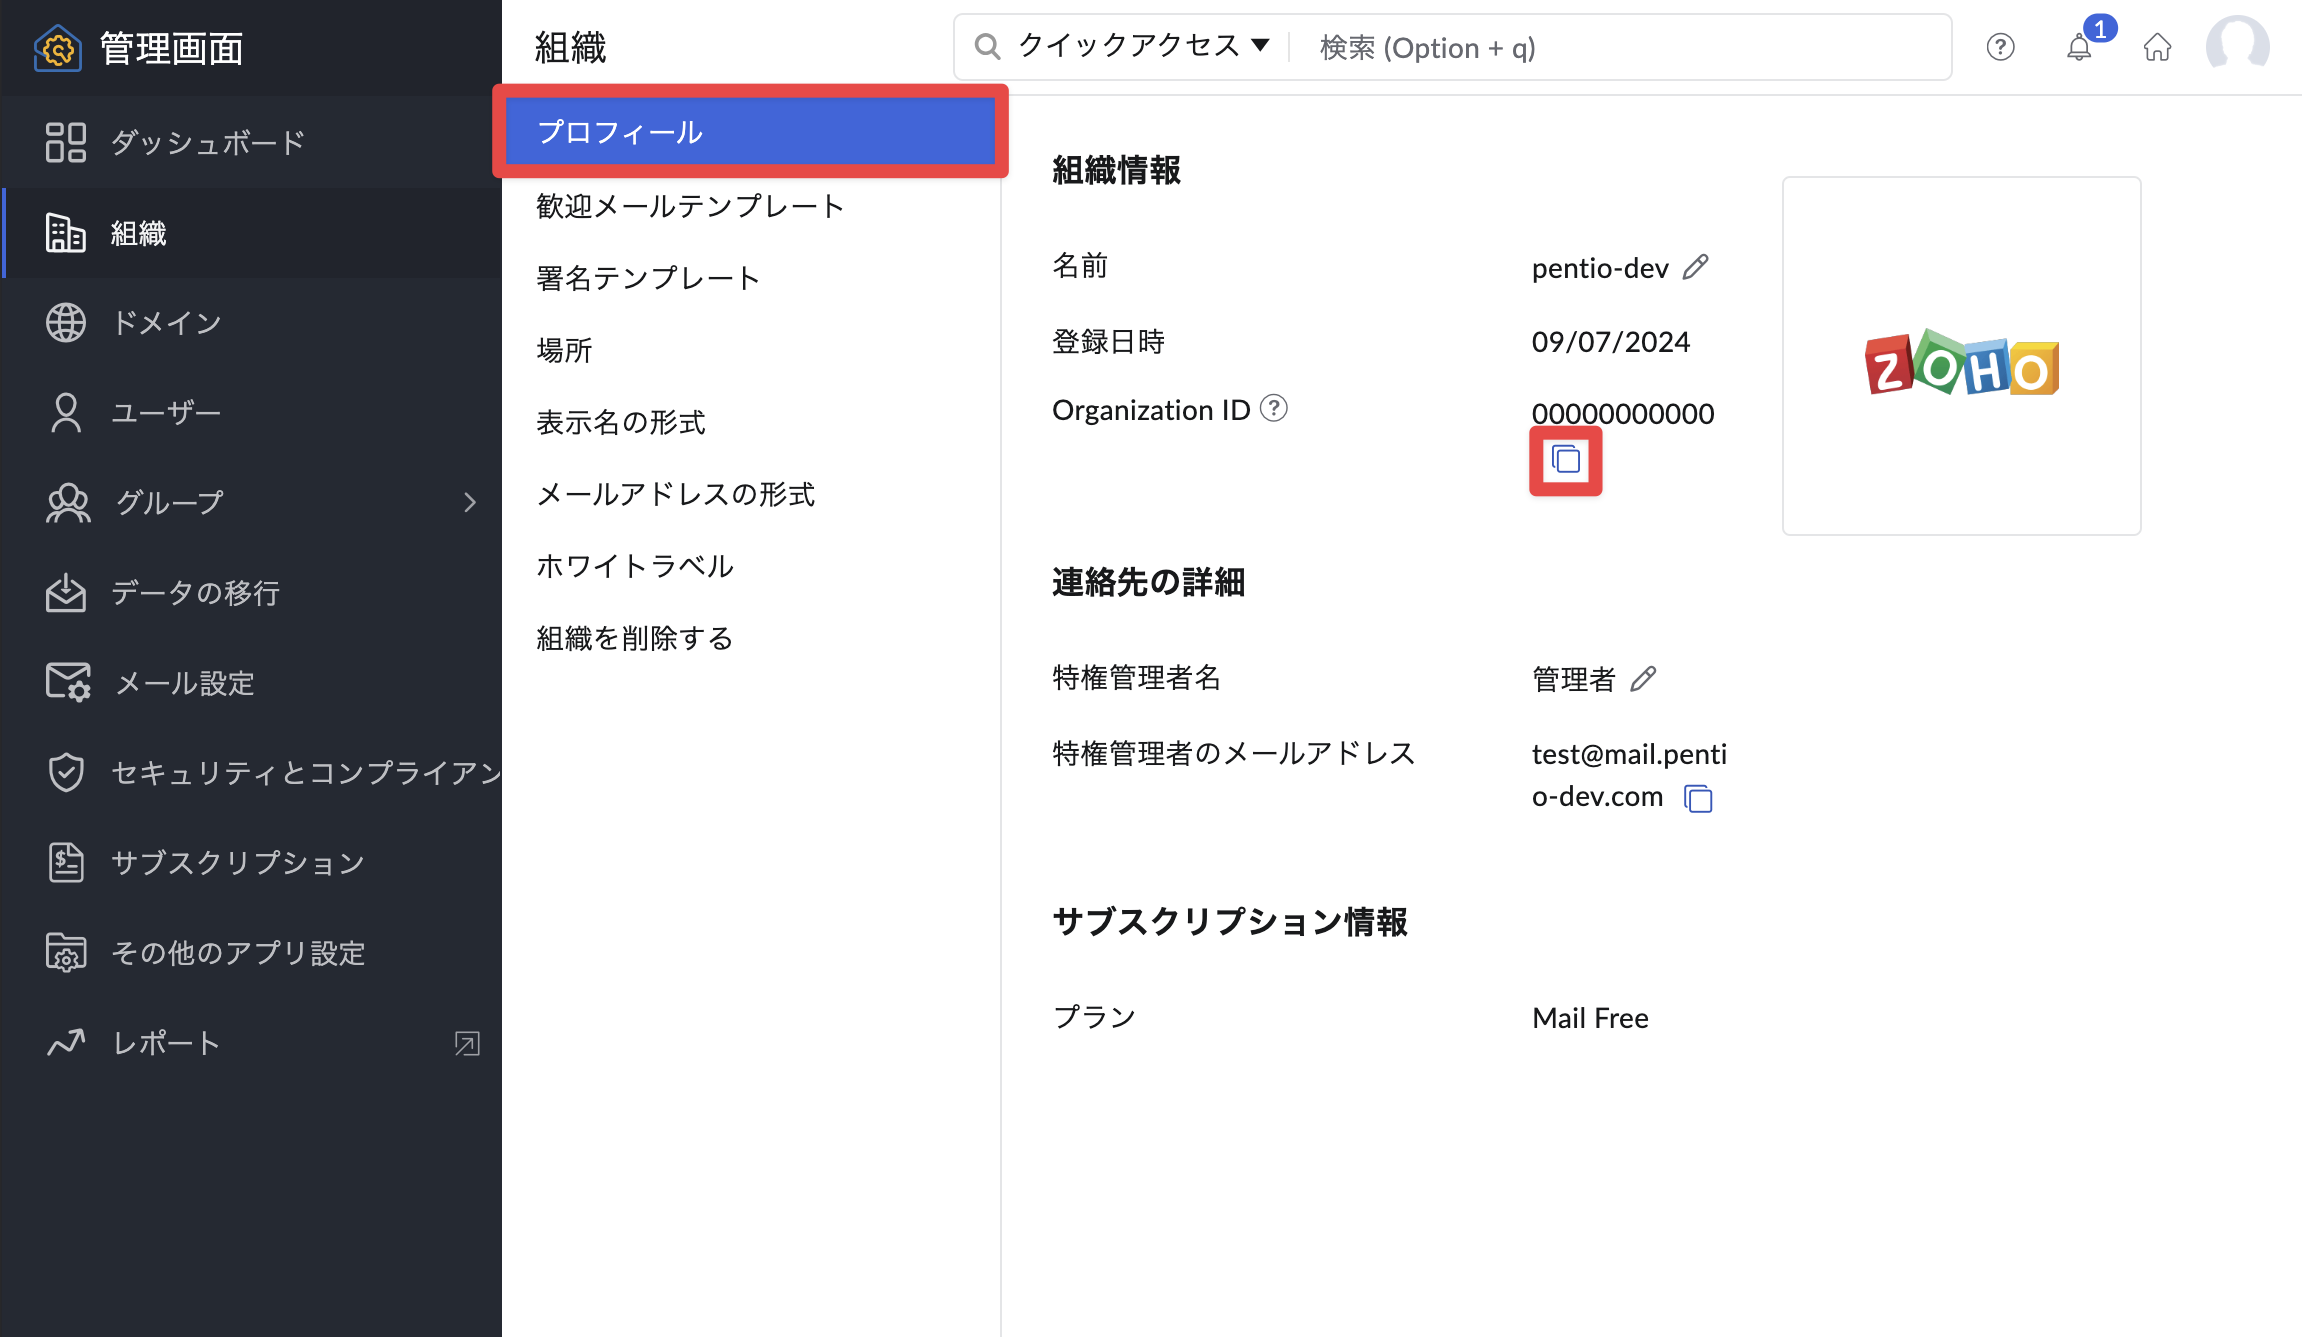Select 組織 in the sidebar
The width and height of the screenshot is (2302, 1337).
click(251, 232)
